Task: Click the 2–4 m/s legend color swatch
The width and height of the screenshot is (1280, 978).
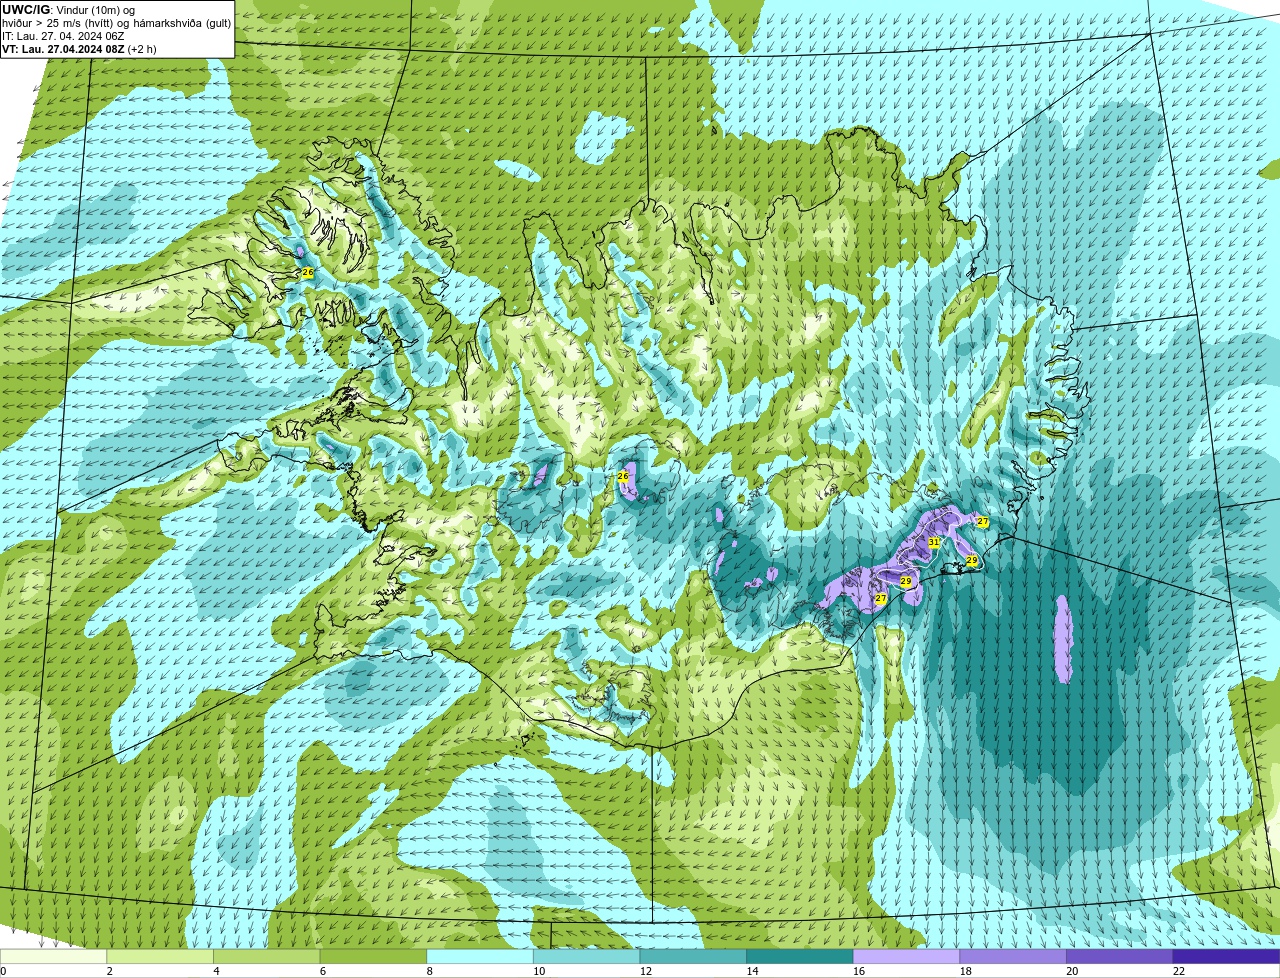Action: (x=160, y=956)
